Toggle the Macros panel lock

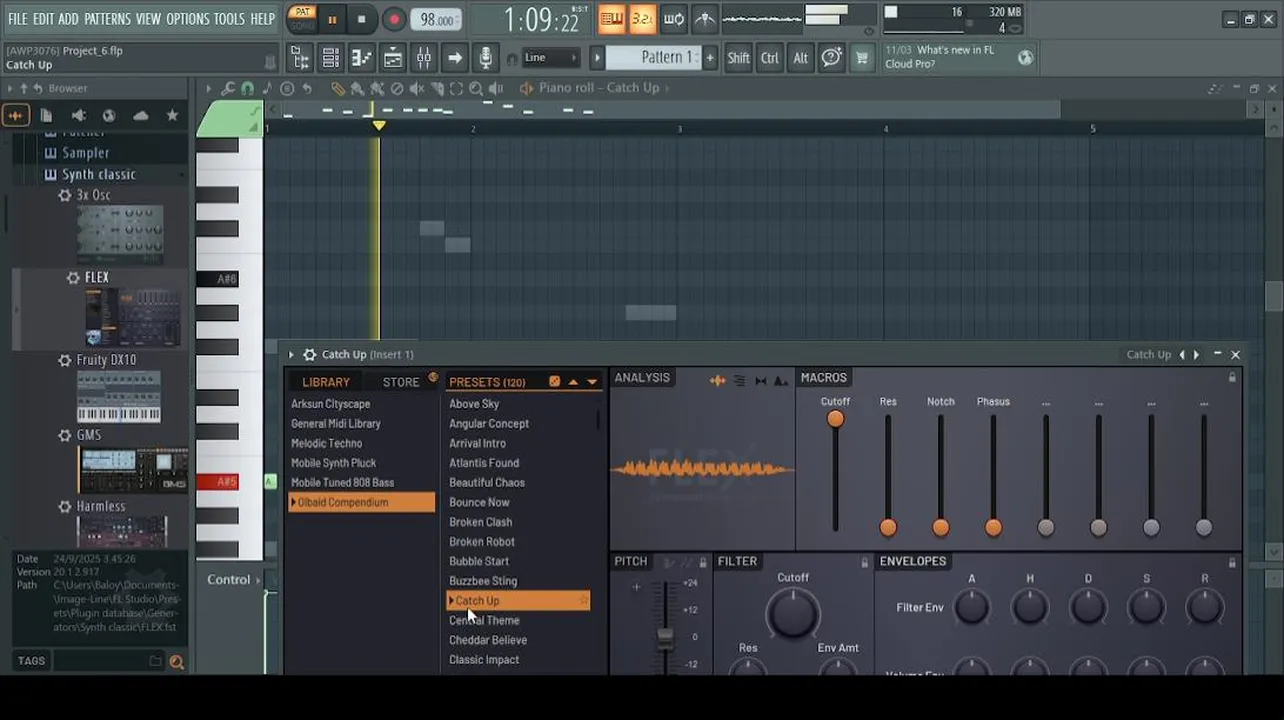pyautogui.click(x=1232, y=377)
